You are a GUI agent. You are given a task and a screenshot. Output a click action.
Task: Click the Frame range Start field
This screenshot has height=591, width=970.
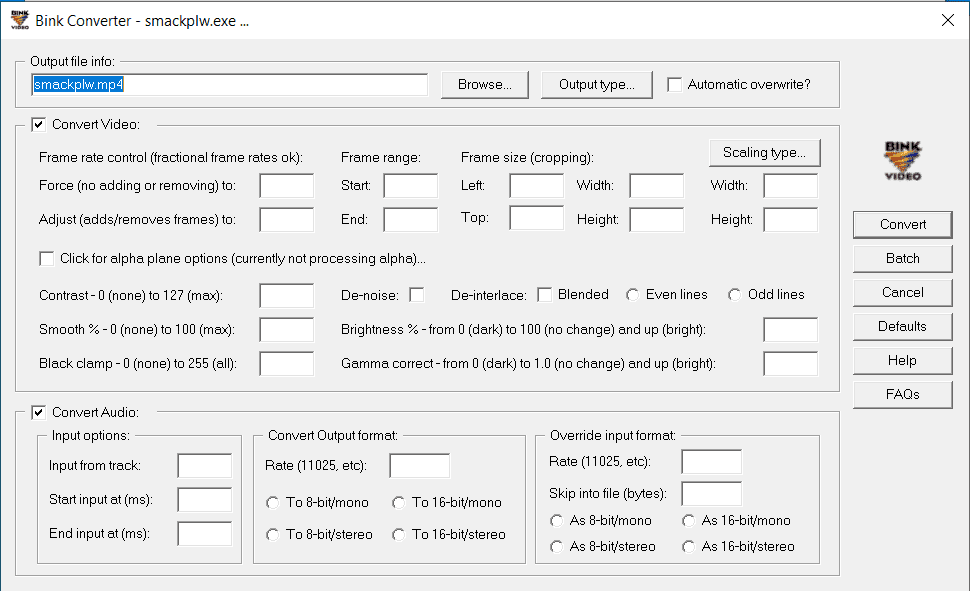tap(411, 186)
